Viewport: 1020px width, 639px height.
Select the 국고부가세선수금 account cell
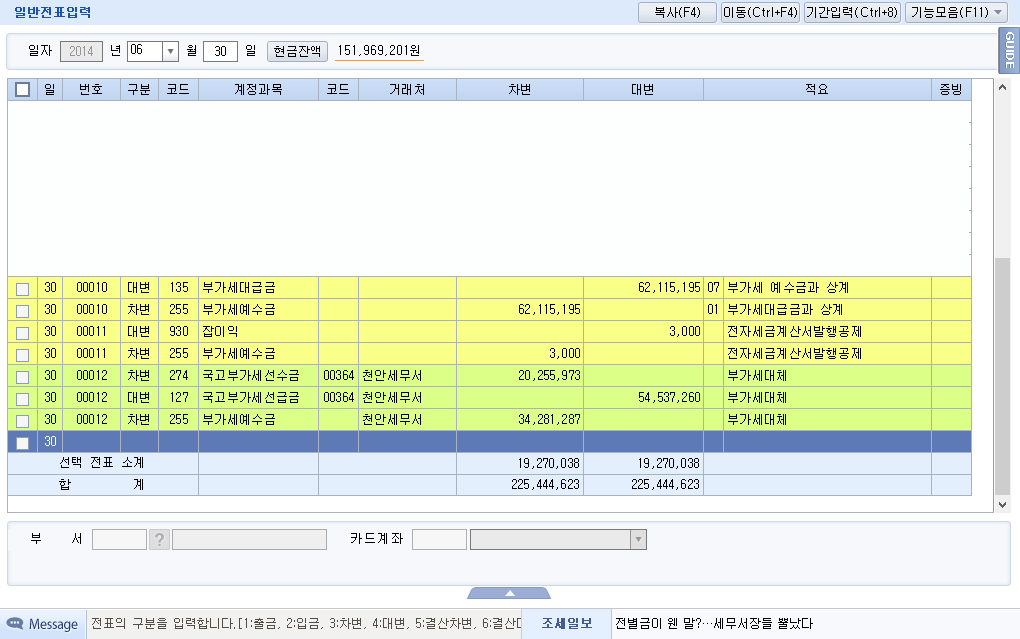pyautogui.click(x=258, y=376)
